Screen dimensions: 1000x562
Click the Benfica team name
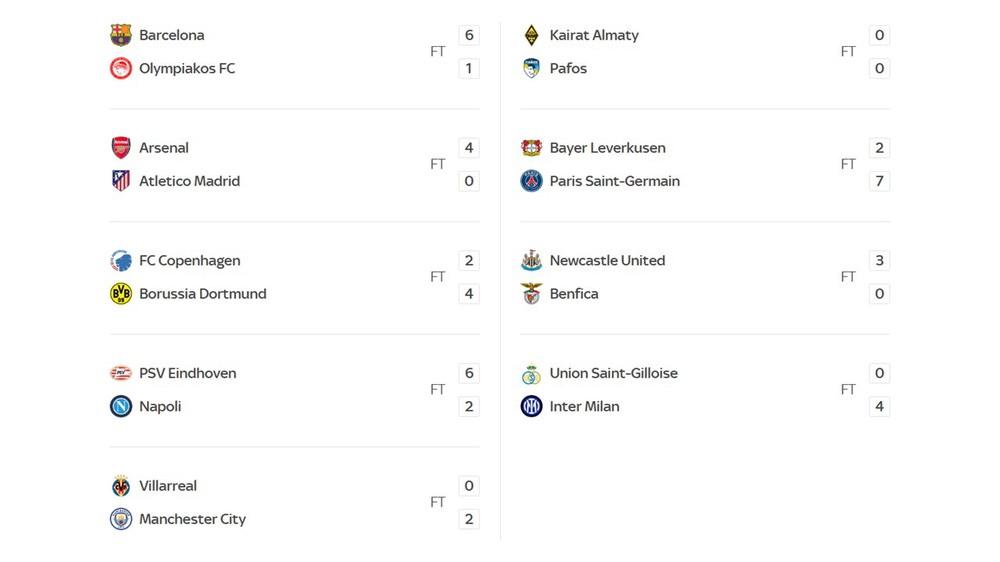[574, 294]
